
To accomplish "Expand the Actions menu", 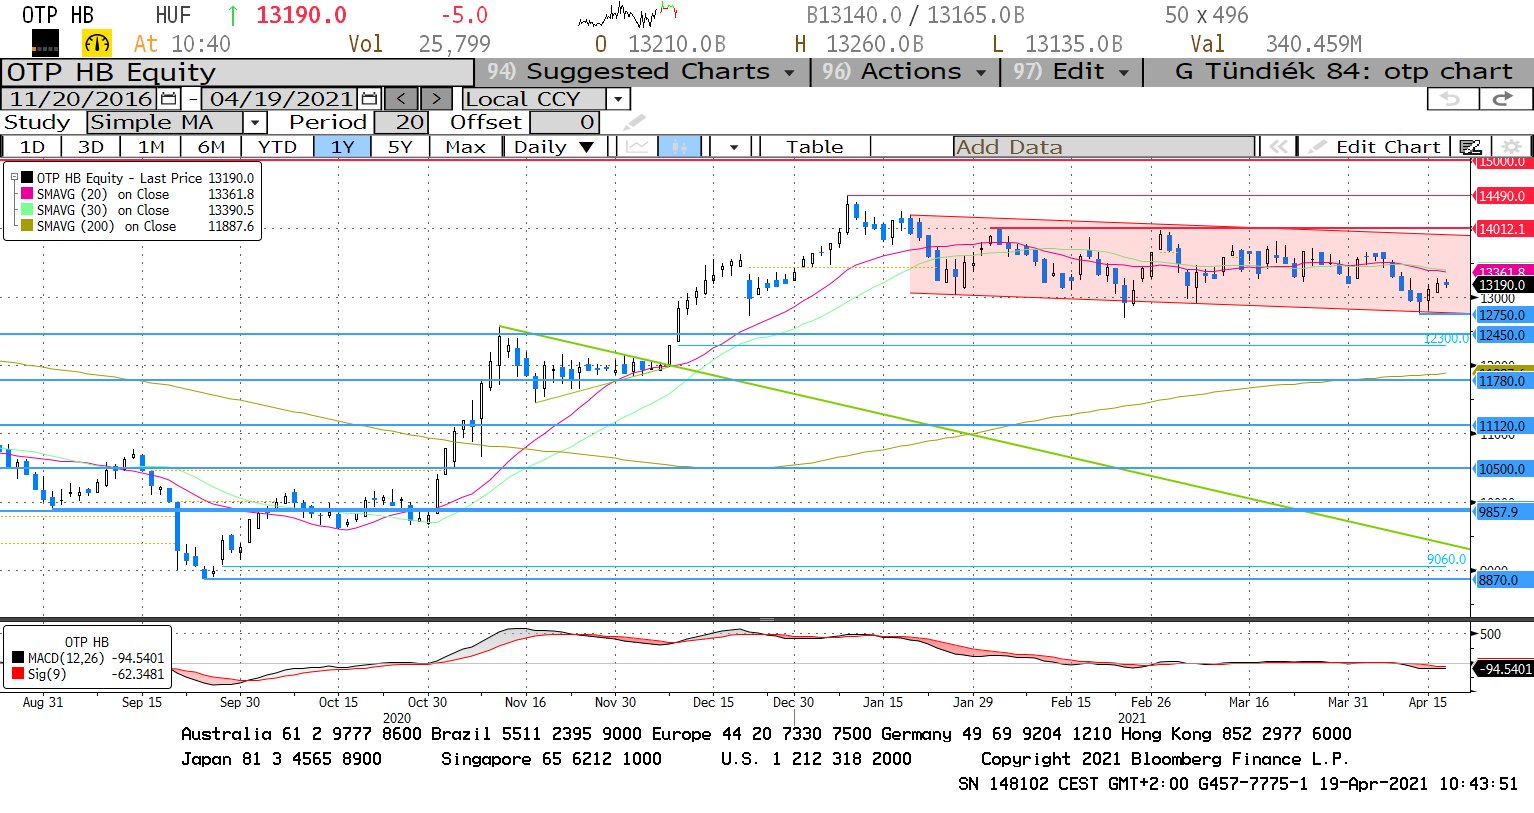I will click(904, 72).
